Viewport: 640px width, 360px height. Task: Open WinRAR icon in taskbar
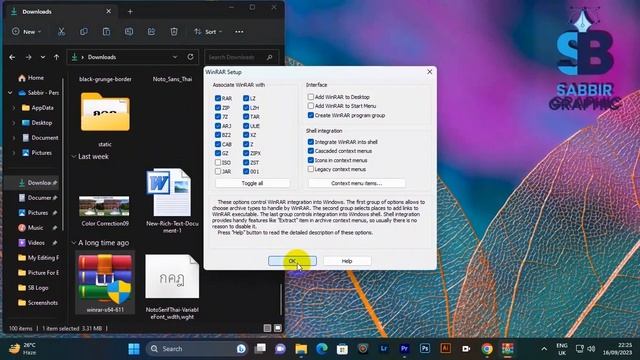click(x=507, y=349)
